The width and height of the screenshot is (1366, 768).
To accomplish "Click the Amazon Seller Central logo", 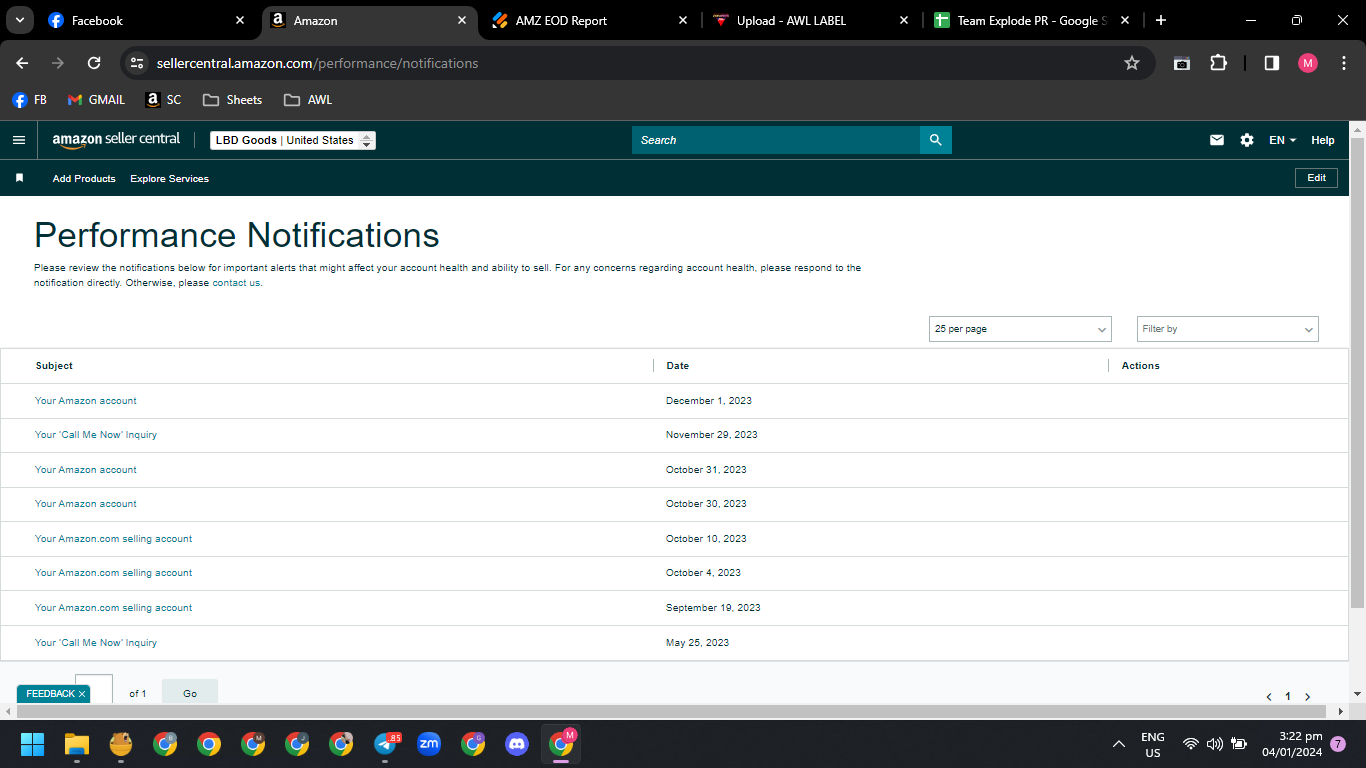I will click(116, 140).
